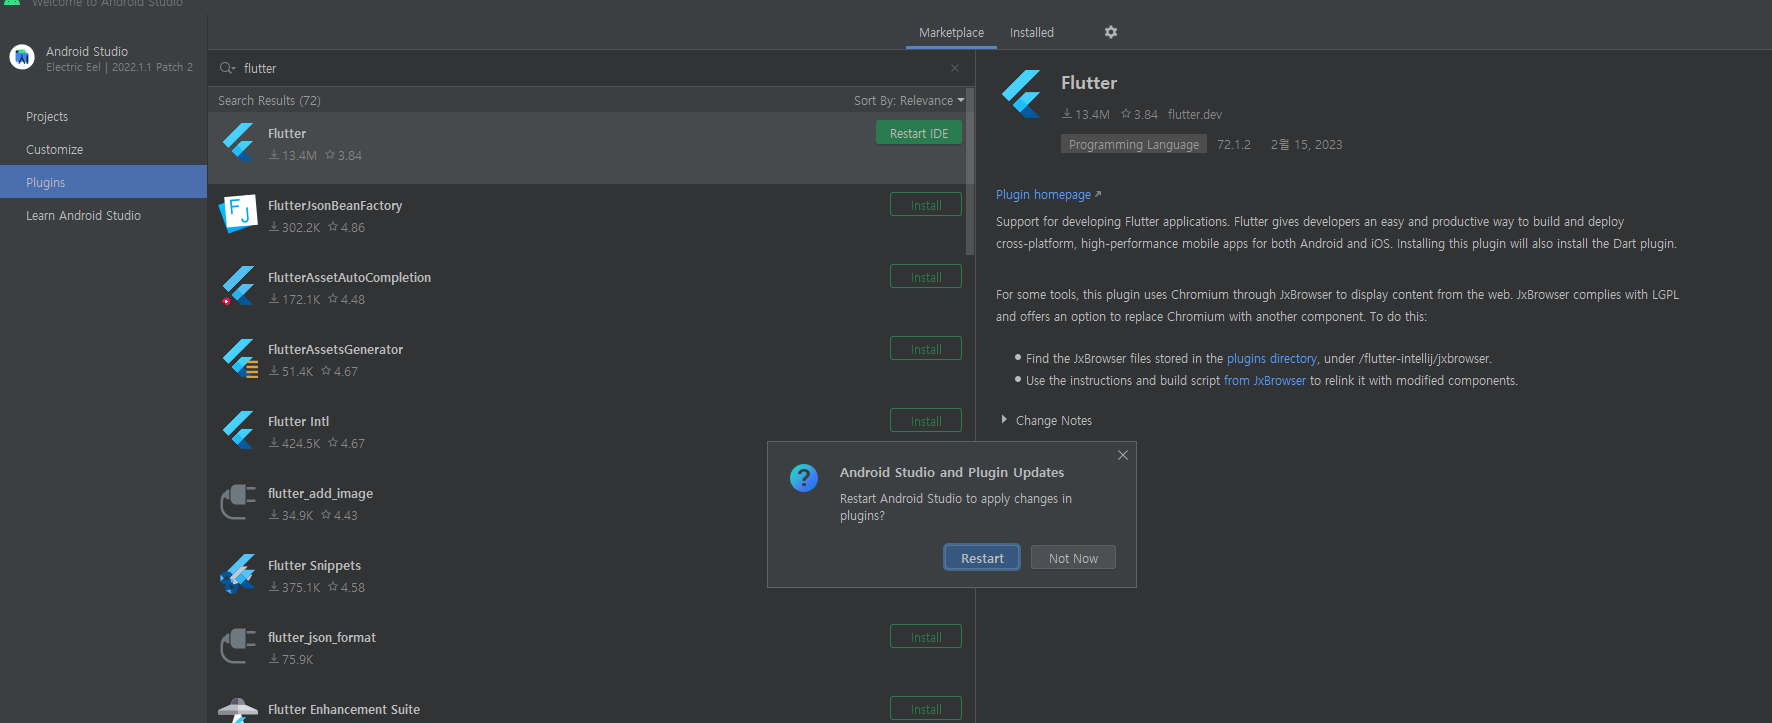This screenshot has height=723, width=1772.
Task: Select the FlutterAssetAutoCompletion result name
Action: point(349,277)
